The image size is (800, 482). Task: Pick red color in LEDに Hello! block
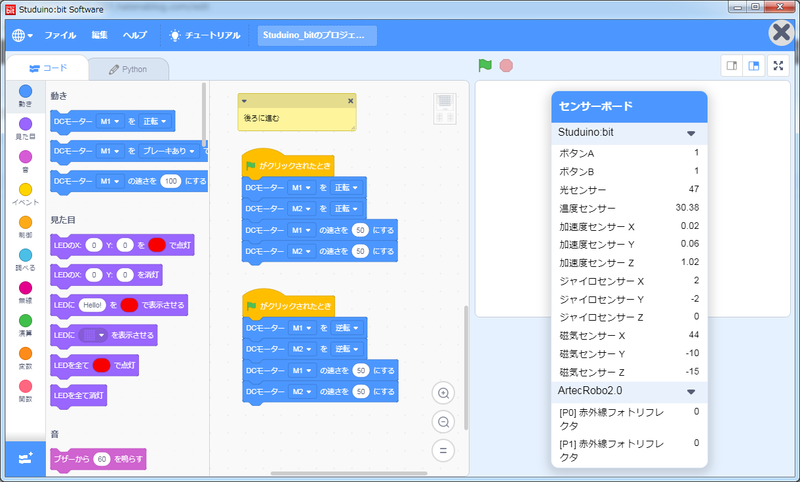tap(130, 305)
